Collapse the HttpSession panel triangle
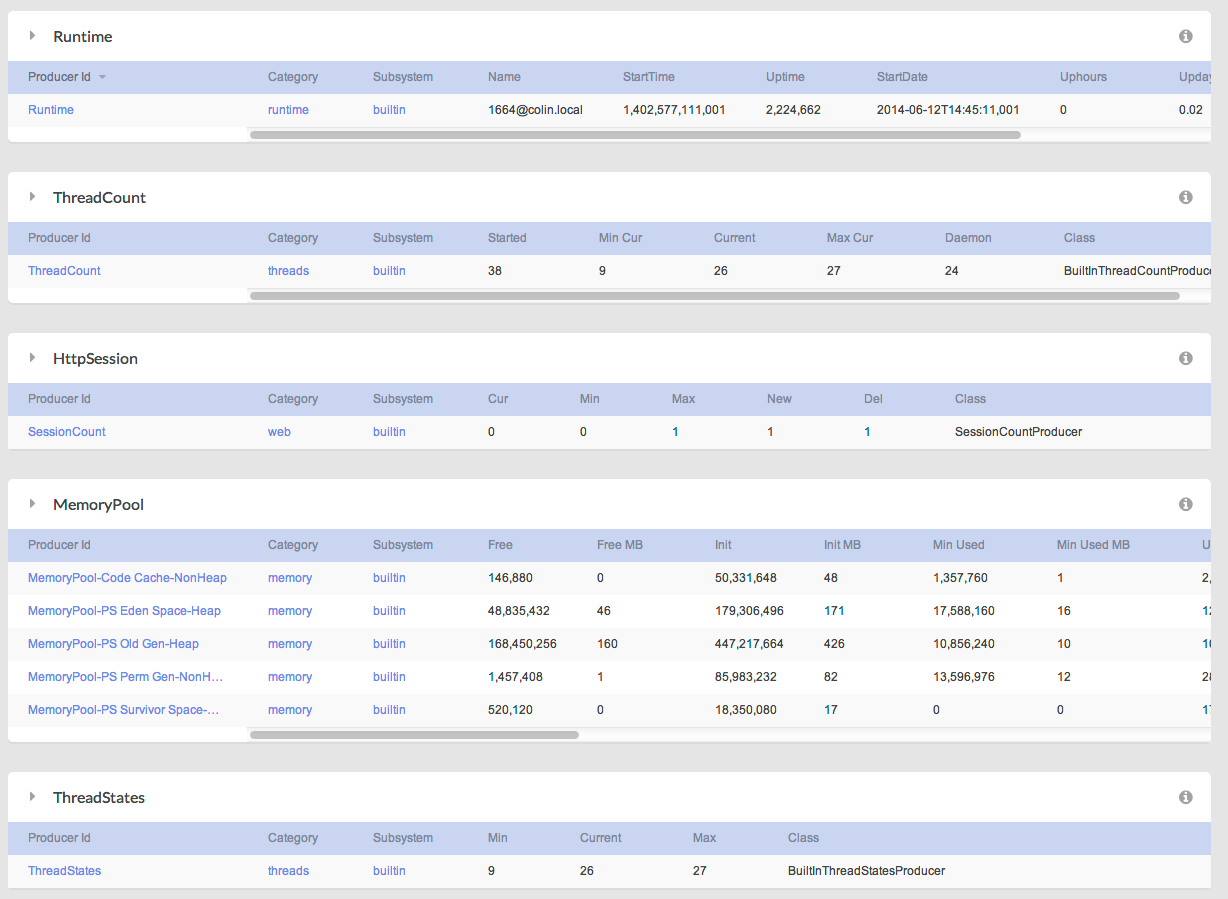This screenshot has height=899, width=1228. [32, 358]
